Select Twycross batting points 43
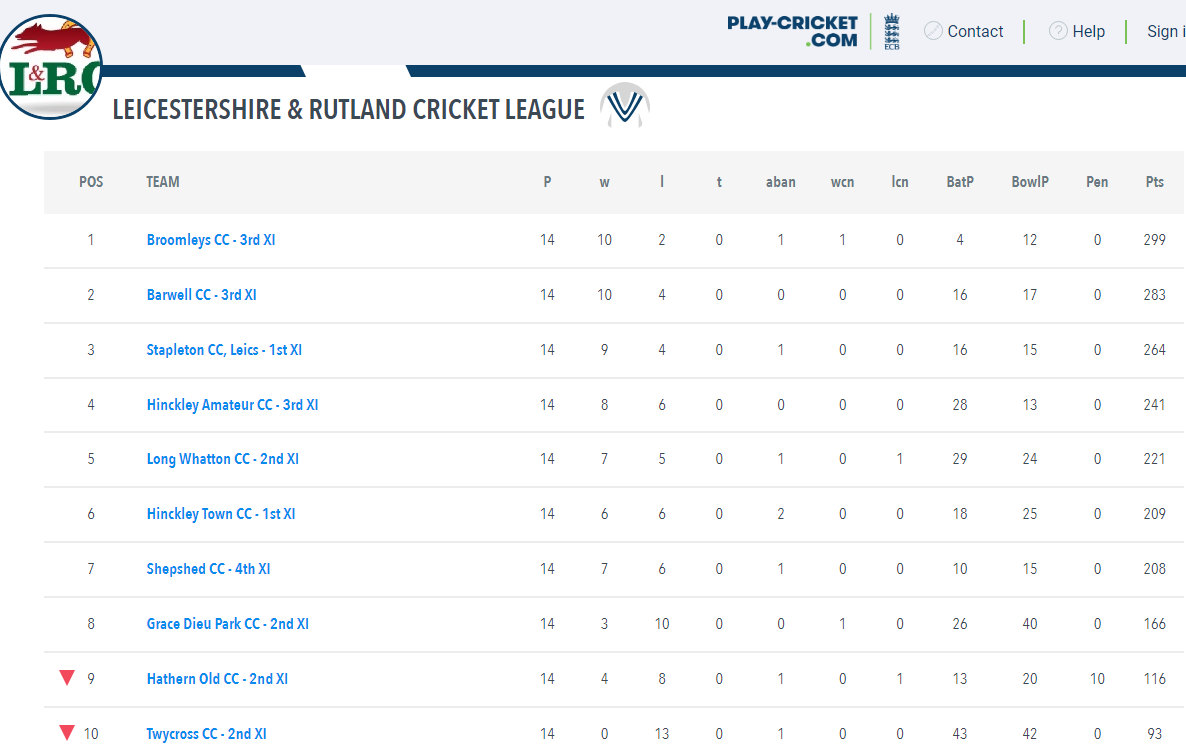Viewport: 1186px width, 754px height. tap(960, 734)
